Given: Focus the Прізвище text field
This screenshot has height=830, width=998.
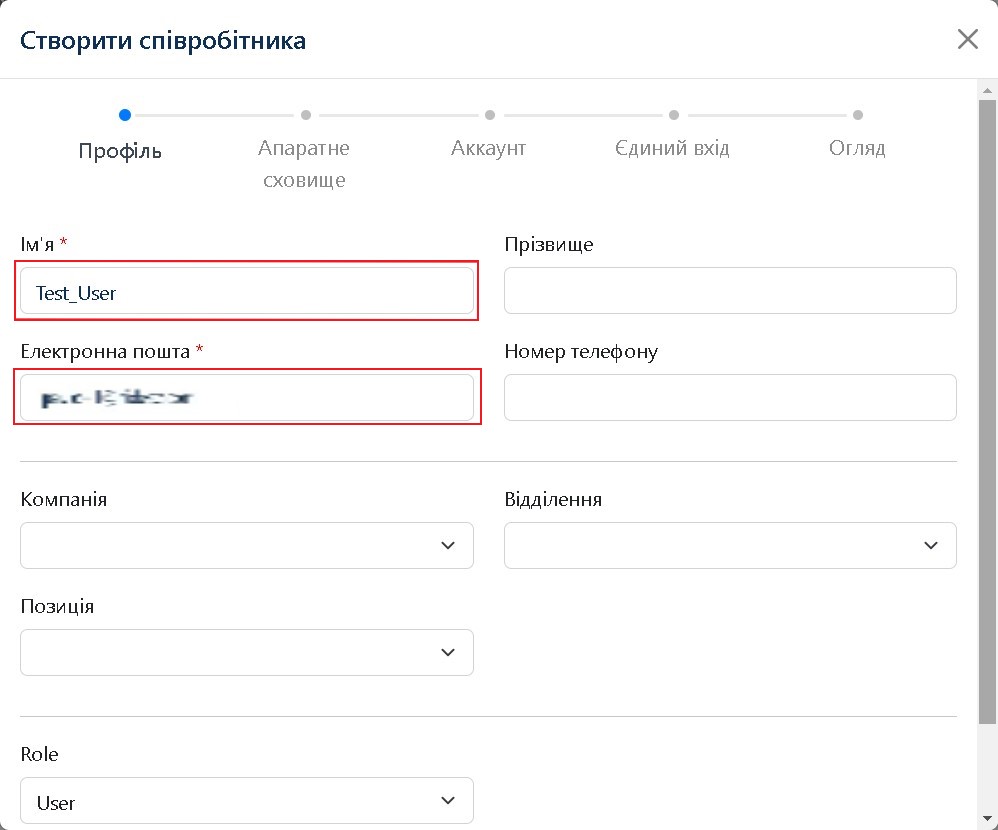Looking at the screenshot, I should coord(730,291).
